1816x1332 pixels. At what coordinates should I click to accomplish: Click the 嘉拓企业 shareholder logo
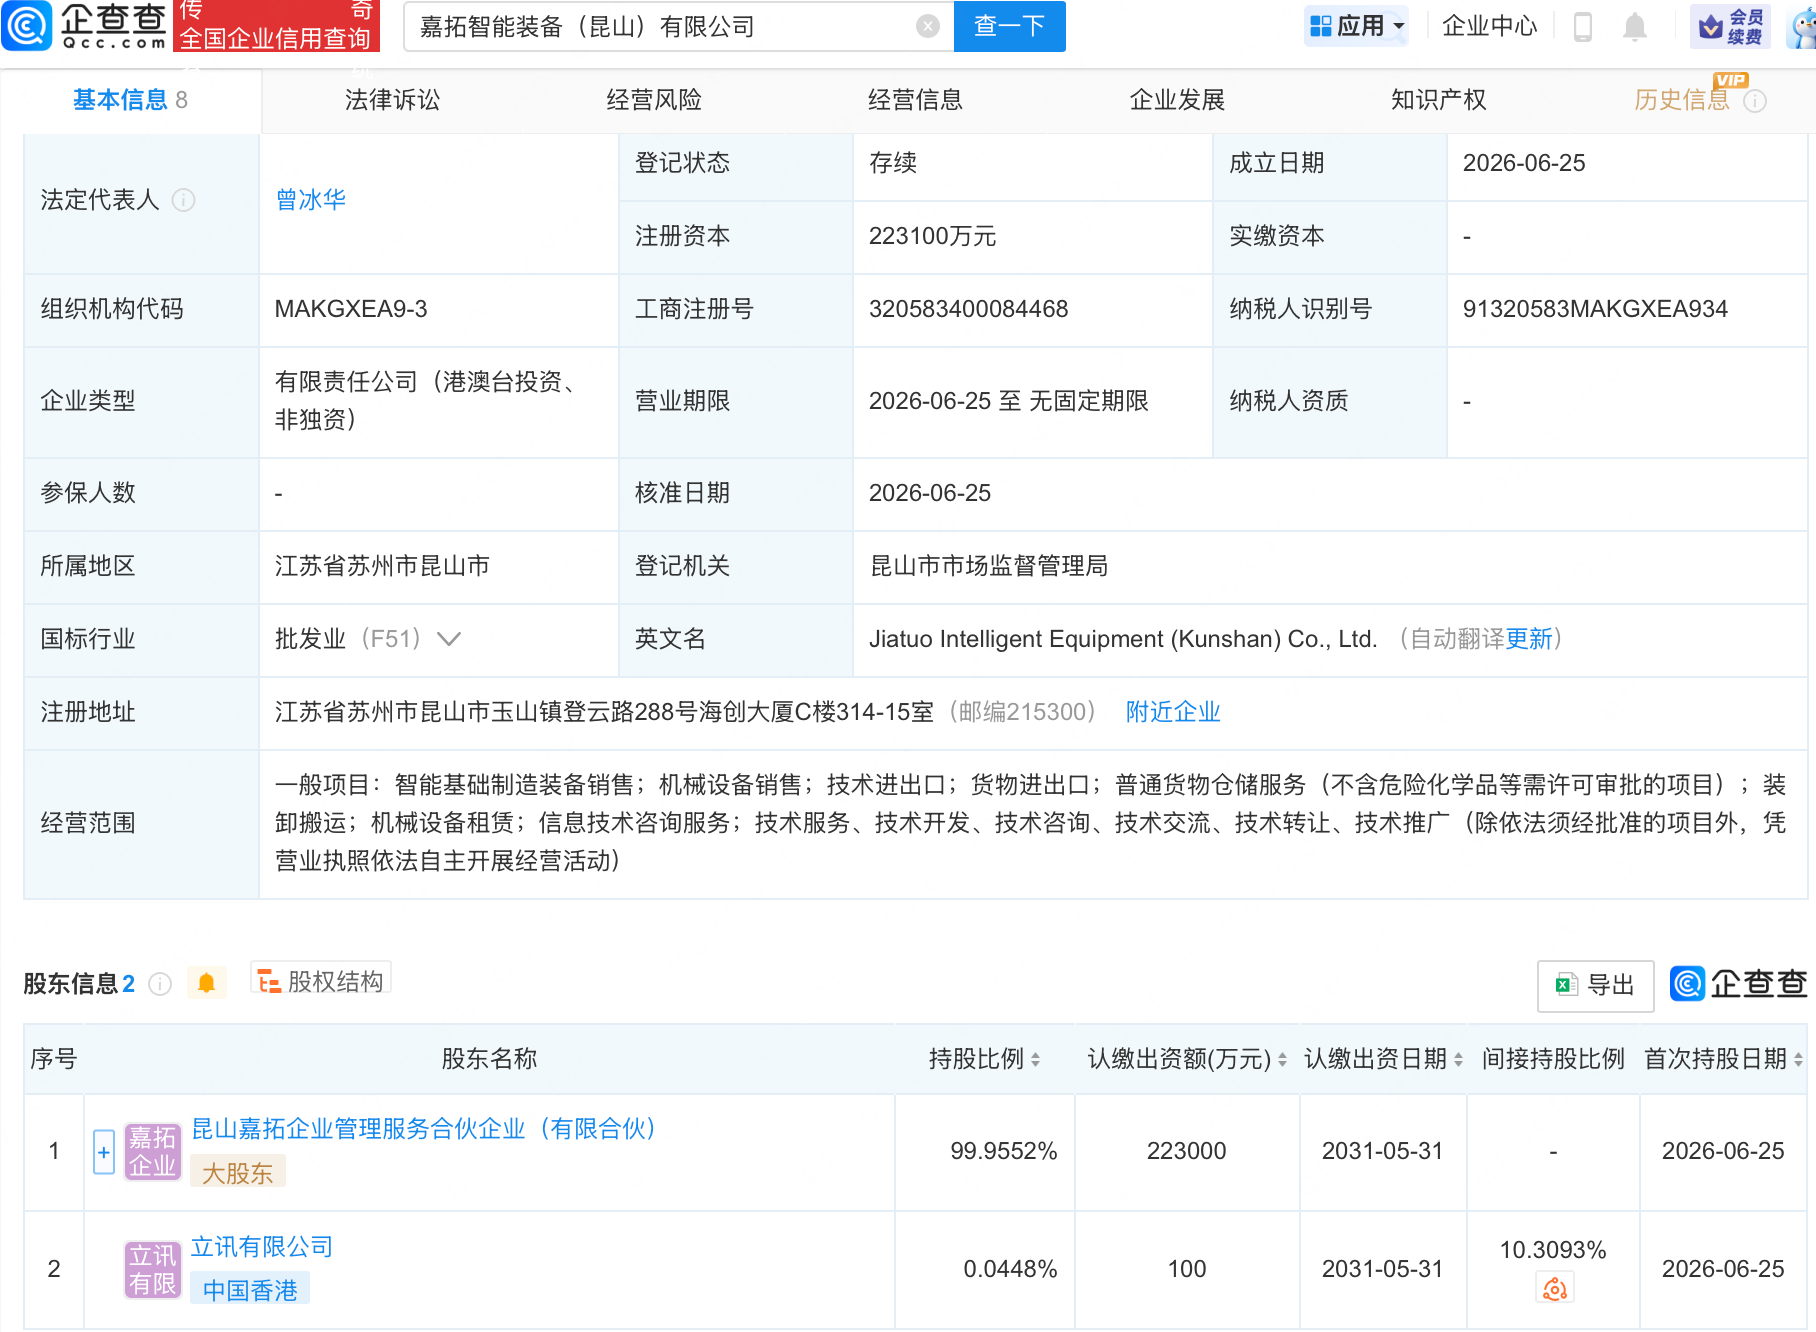tap(152, 1152)
